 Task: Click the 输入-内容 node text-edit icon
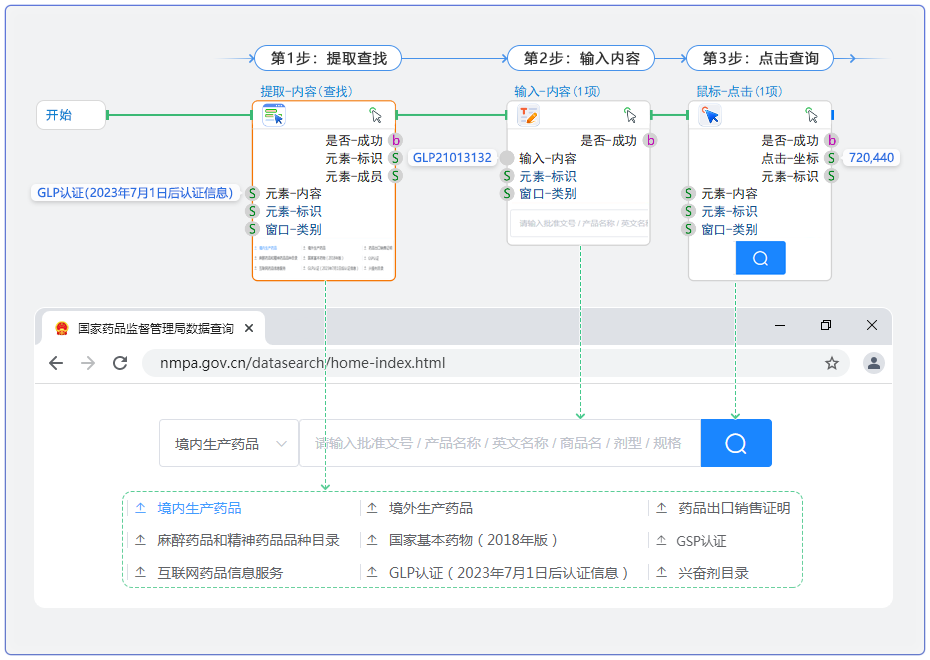pyautogui.click(x=528, y=115)
